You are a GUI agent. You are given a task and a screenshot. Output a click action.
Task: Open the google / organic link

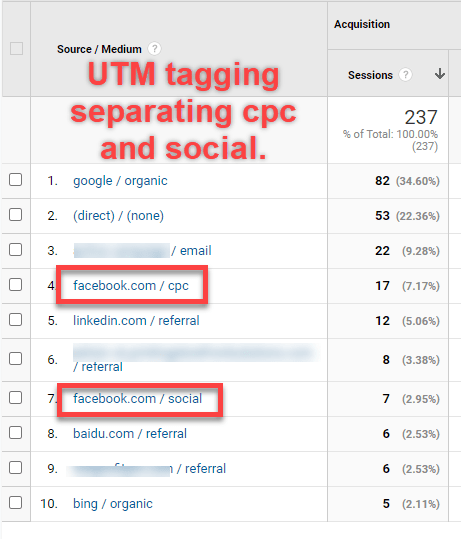click(120, 181)
